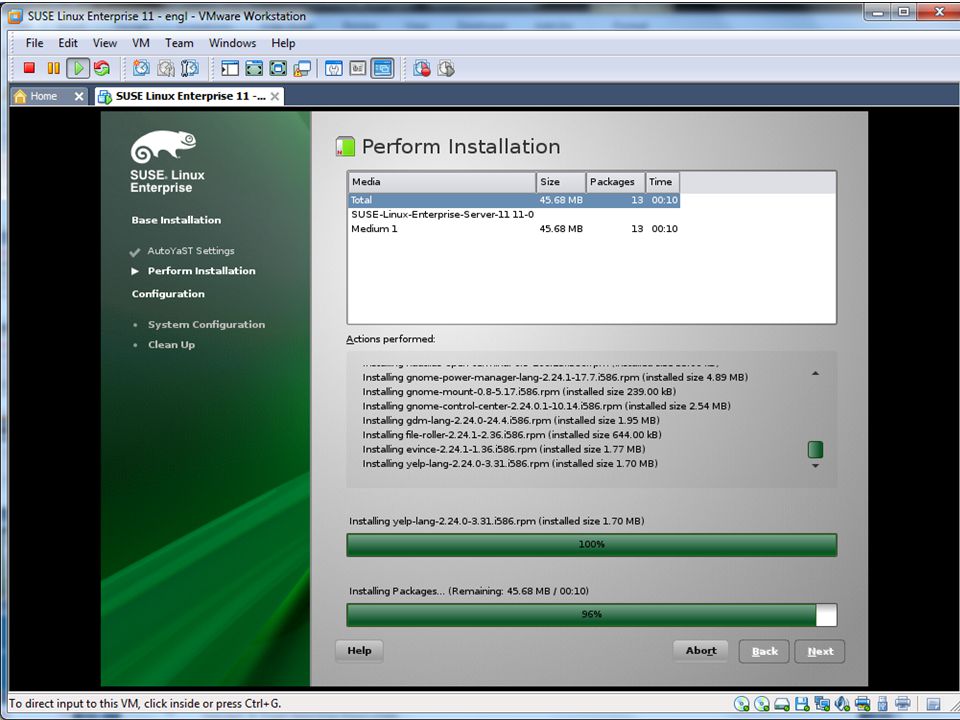Select the Total row in the media table
The image size is (960, 720).
click(x=514, y=200)
